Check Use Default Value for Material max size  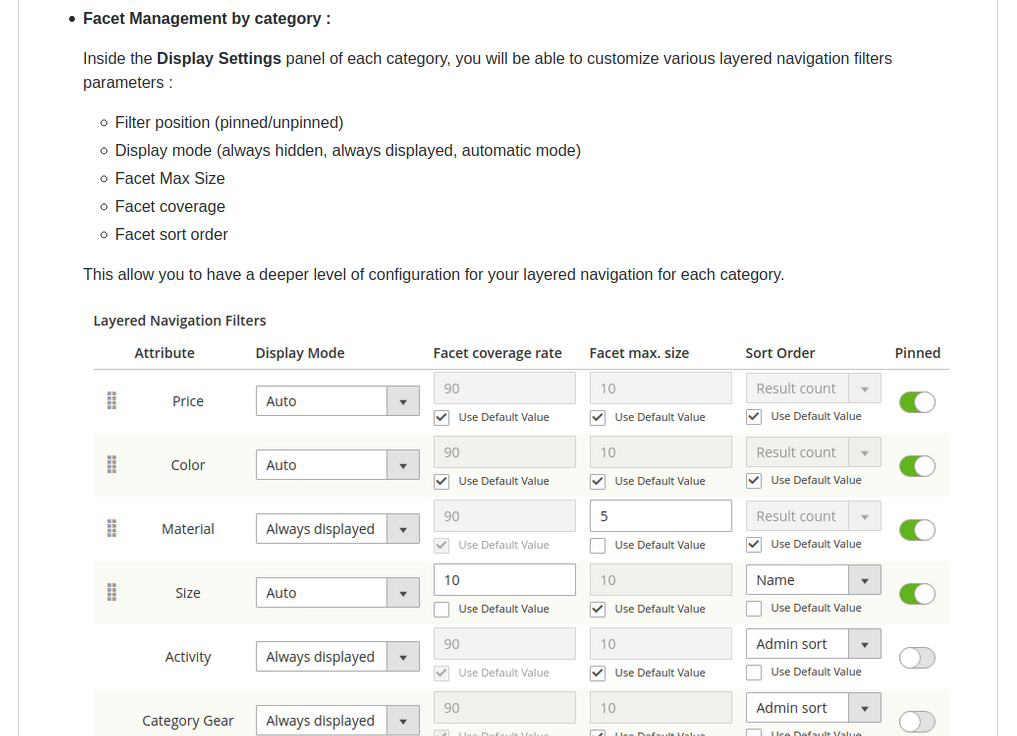(x=597, y=545)
